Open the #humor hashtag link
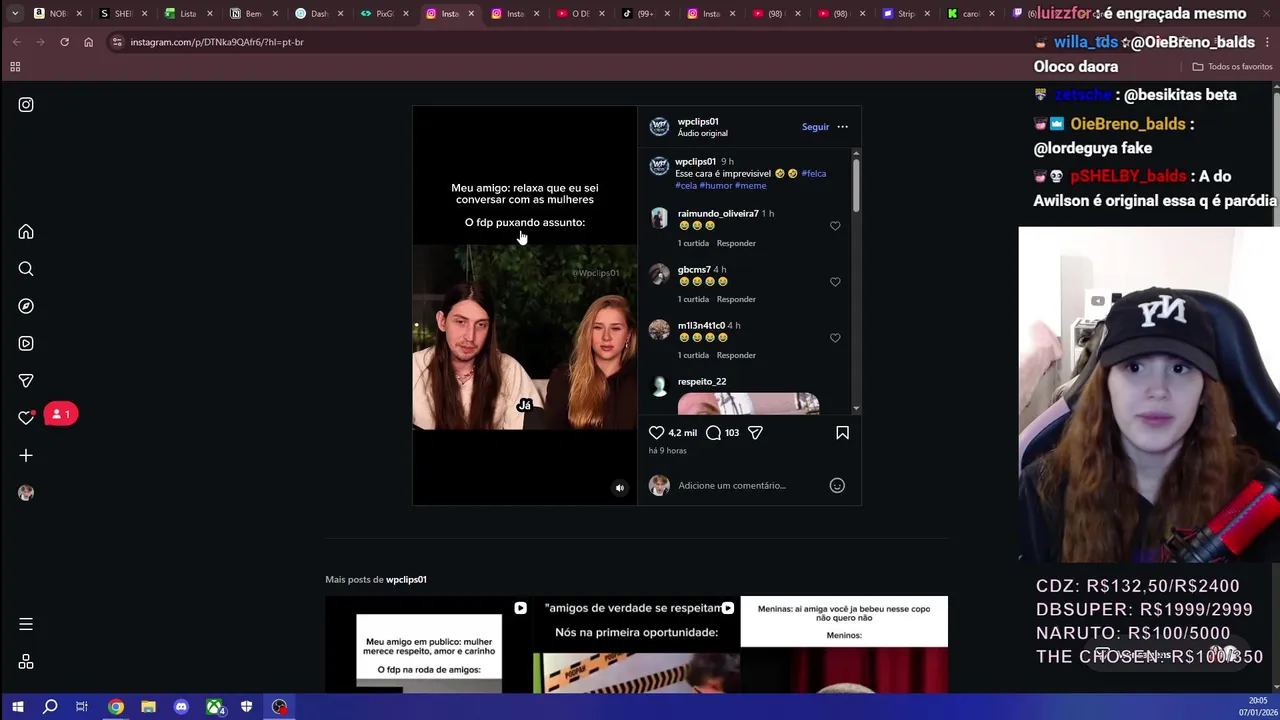The width and height of the screenshot is (1280, 720). 715,186
